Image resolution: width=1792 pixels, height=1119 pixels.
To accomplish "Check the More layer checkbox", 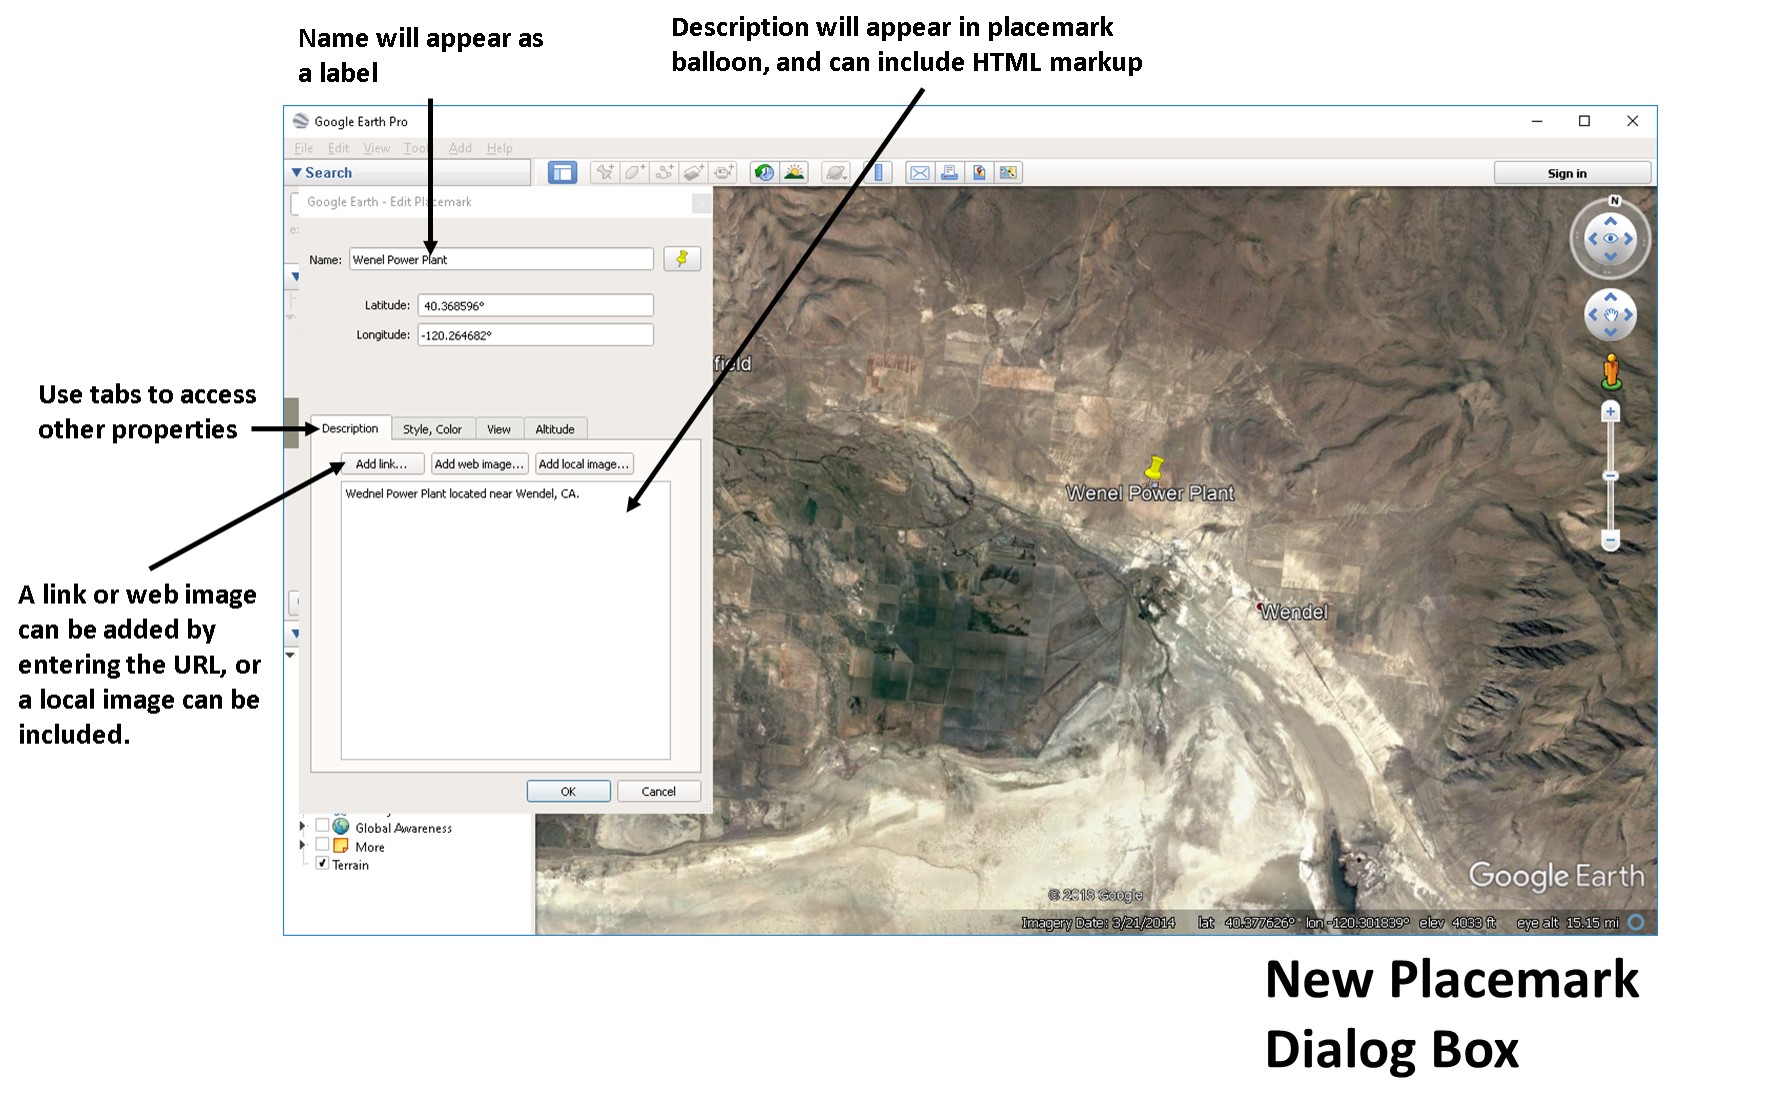I will (322, 845).
